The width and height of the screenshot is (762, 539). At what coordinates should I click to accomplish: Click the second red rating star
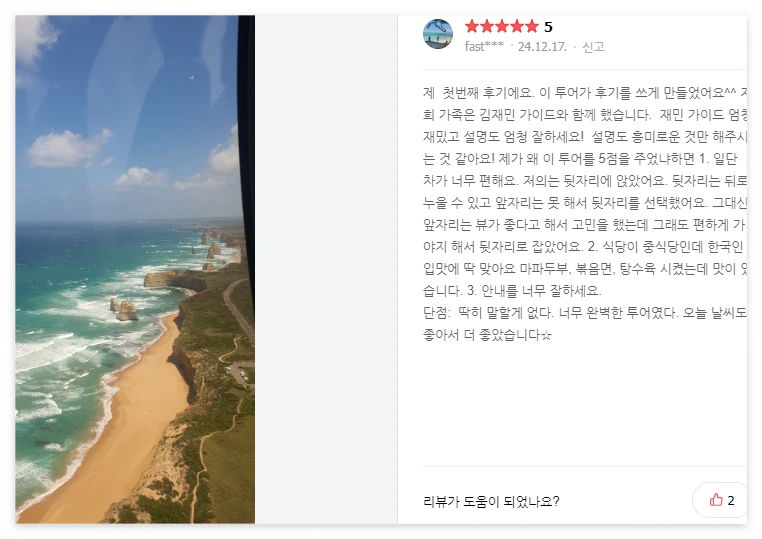point(487,26)
